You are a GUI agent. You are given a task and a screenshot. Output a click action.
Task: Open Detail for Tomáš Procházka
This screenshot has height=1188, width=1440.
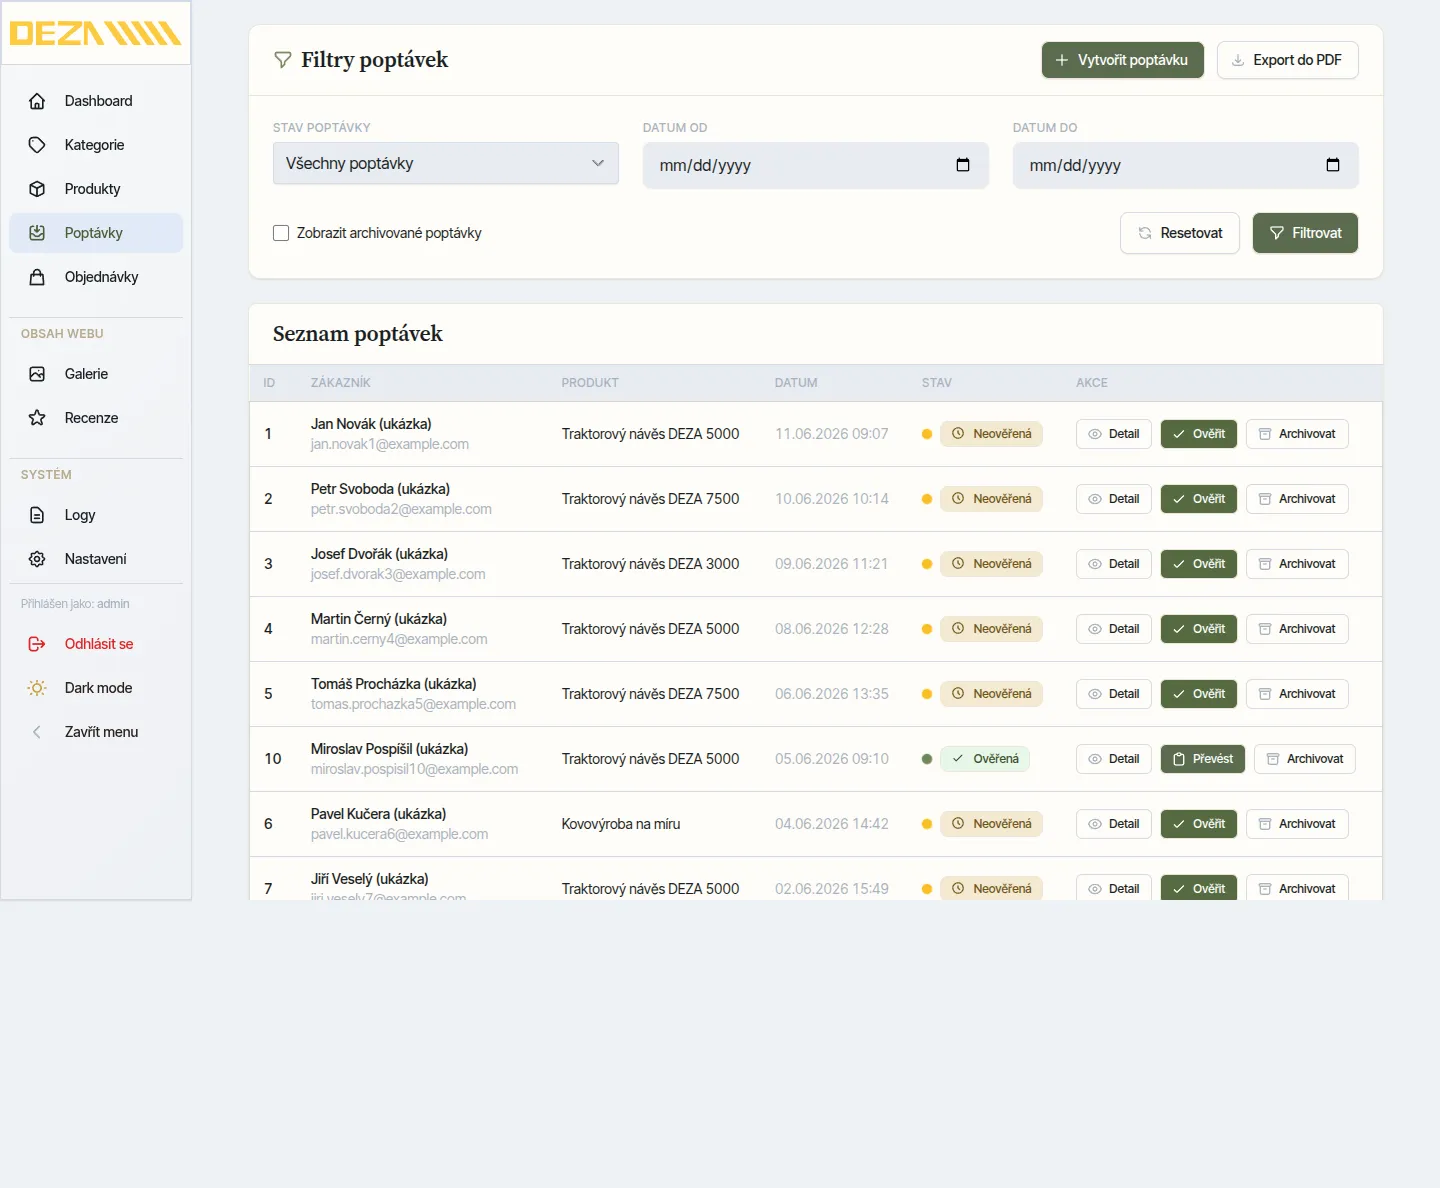pyautogui.click(x=1114, y=694)
